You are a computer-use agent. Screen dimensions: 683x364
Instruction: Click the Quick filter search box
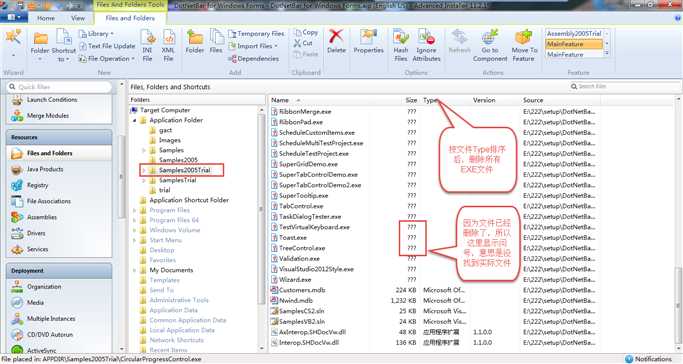[59, 87]
